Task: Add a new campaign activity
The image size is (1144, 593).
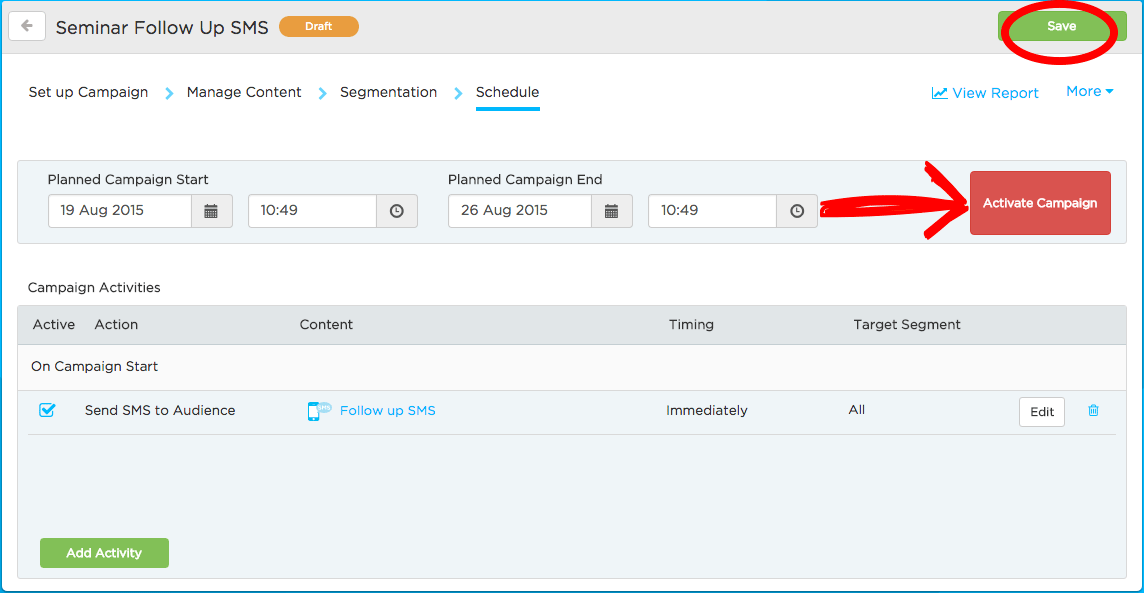Action: pos(104,553)
